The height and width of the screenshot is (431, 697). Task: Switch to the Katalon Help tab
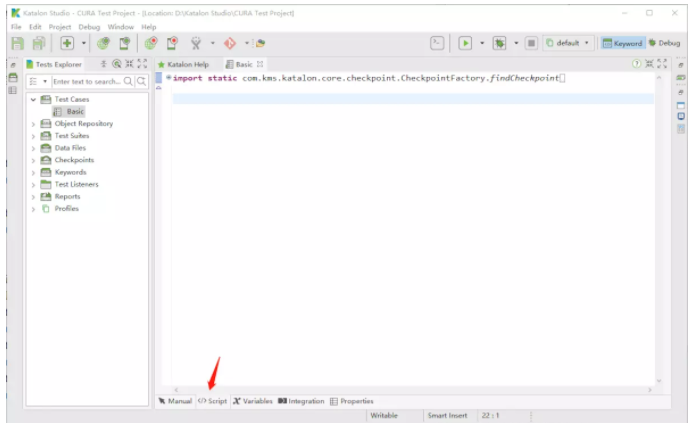(x=183, y=64)
